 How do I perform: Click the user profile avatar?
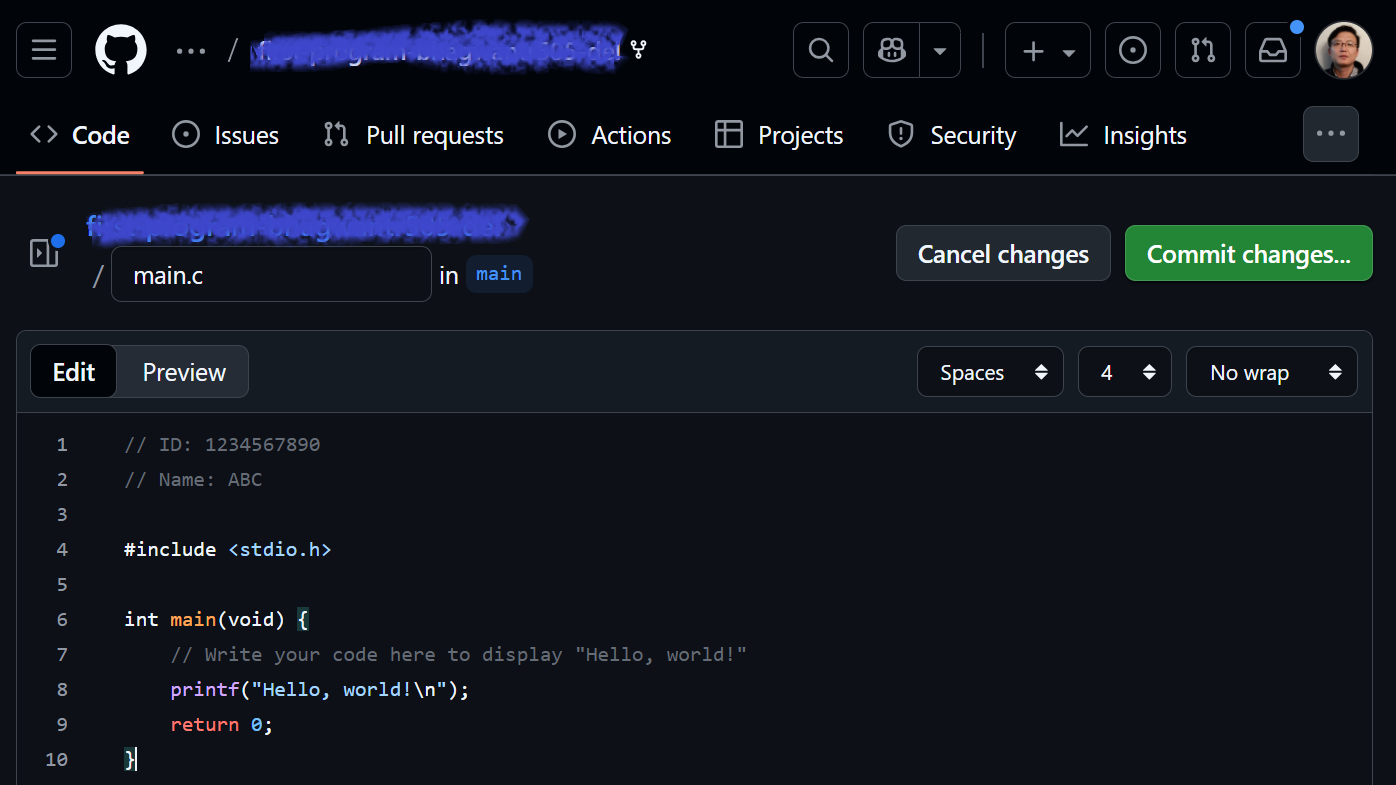1343,50
